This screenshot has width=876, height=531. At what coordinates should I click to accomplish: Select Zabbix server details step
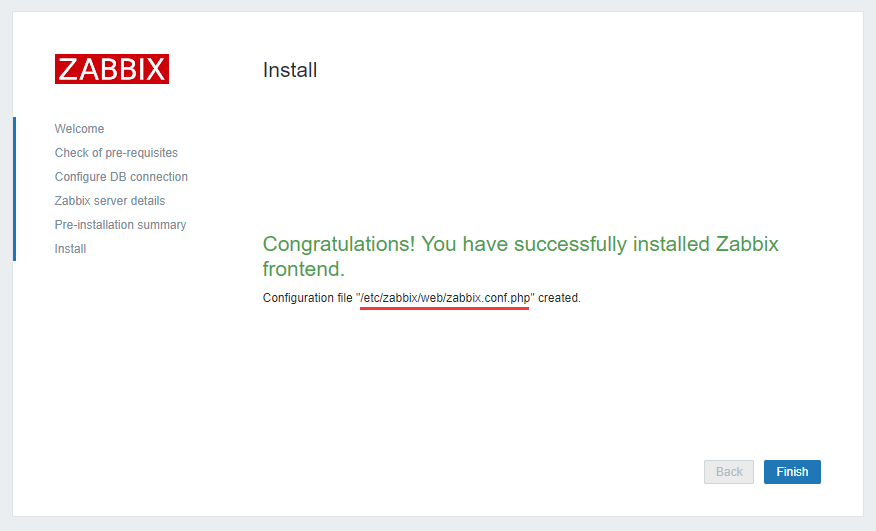click(110, 201)
